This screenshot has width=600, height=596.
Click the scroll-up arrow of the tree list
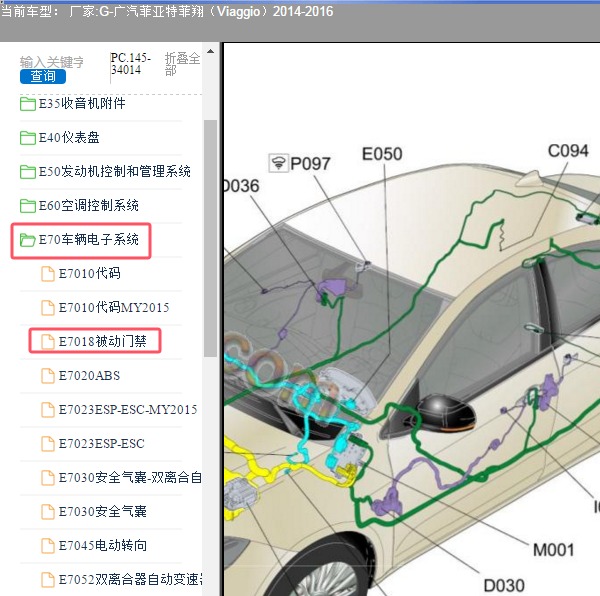point(210,51)
